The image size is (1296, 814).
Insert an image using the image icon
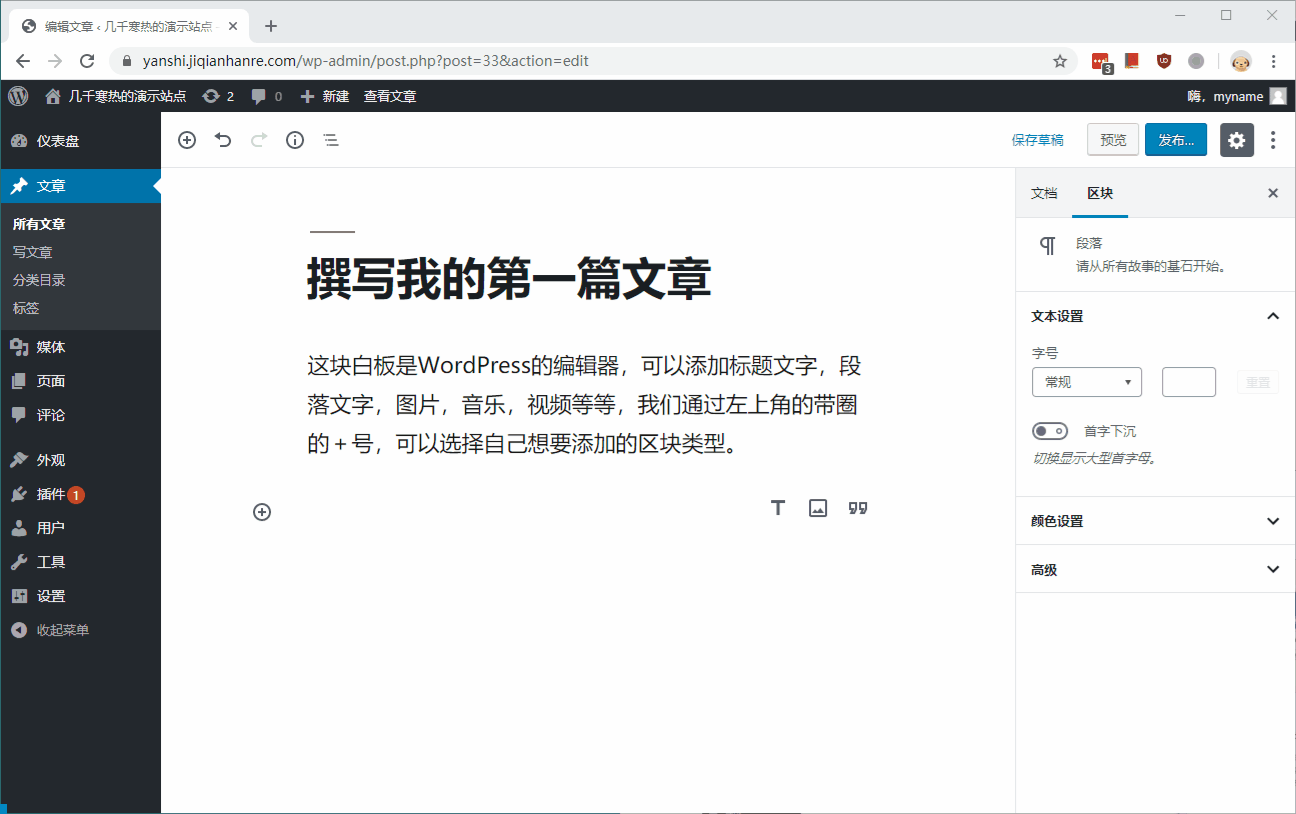click(x=817, y=507)
